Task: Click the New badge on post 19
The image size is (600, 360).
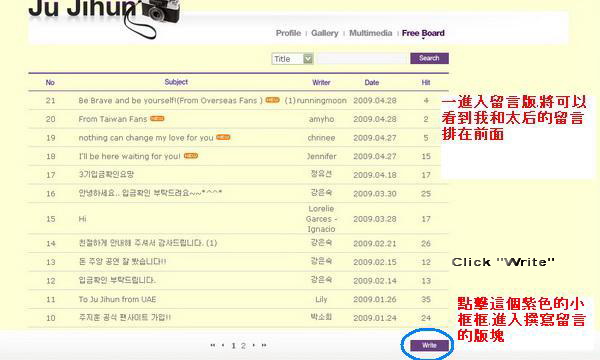Action: (x=223, y=137)
